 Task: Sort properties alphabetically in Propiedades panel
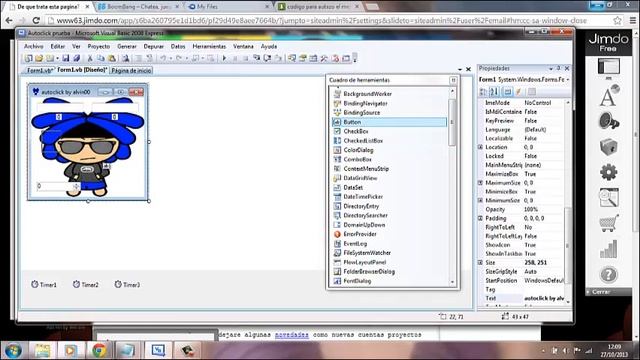[x=494, y=91]
